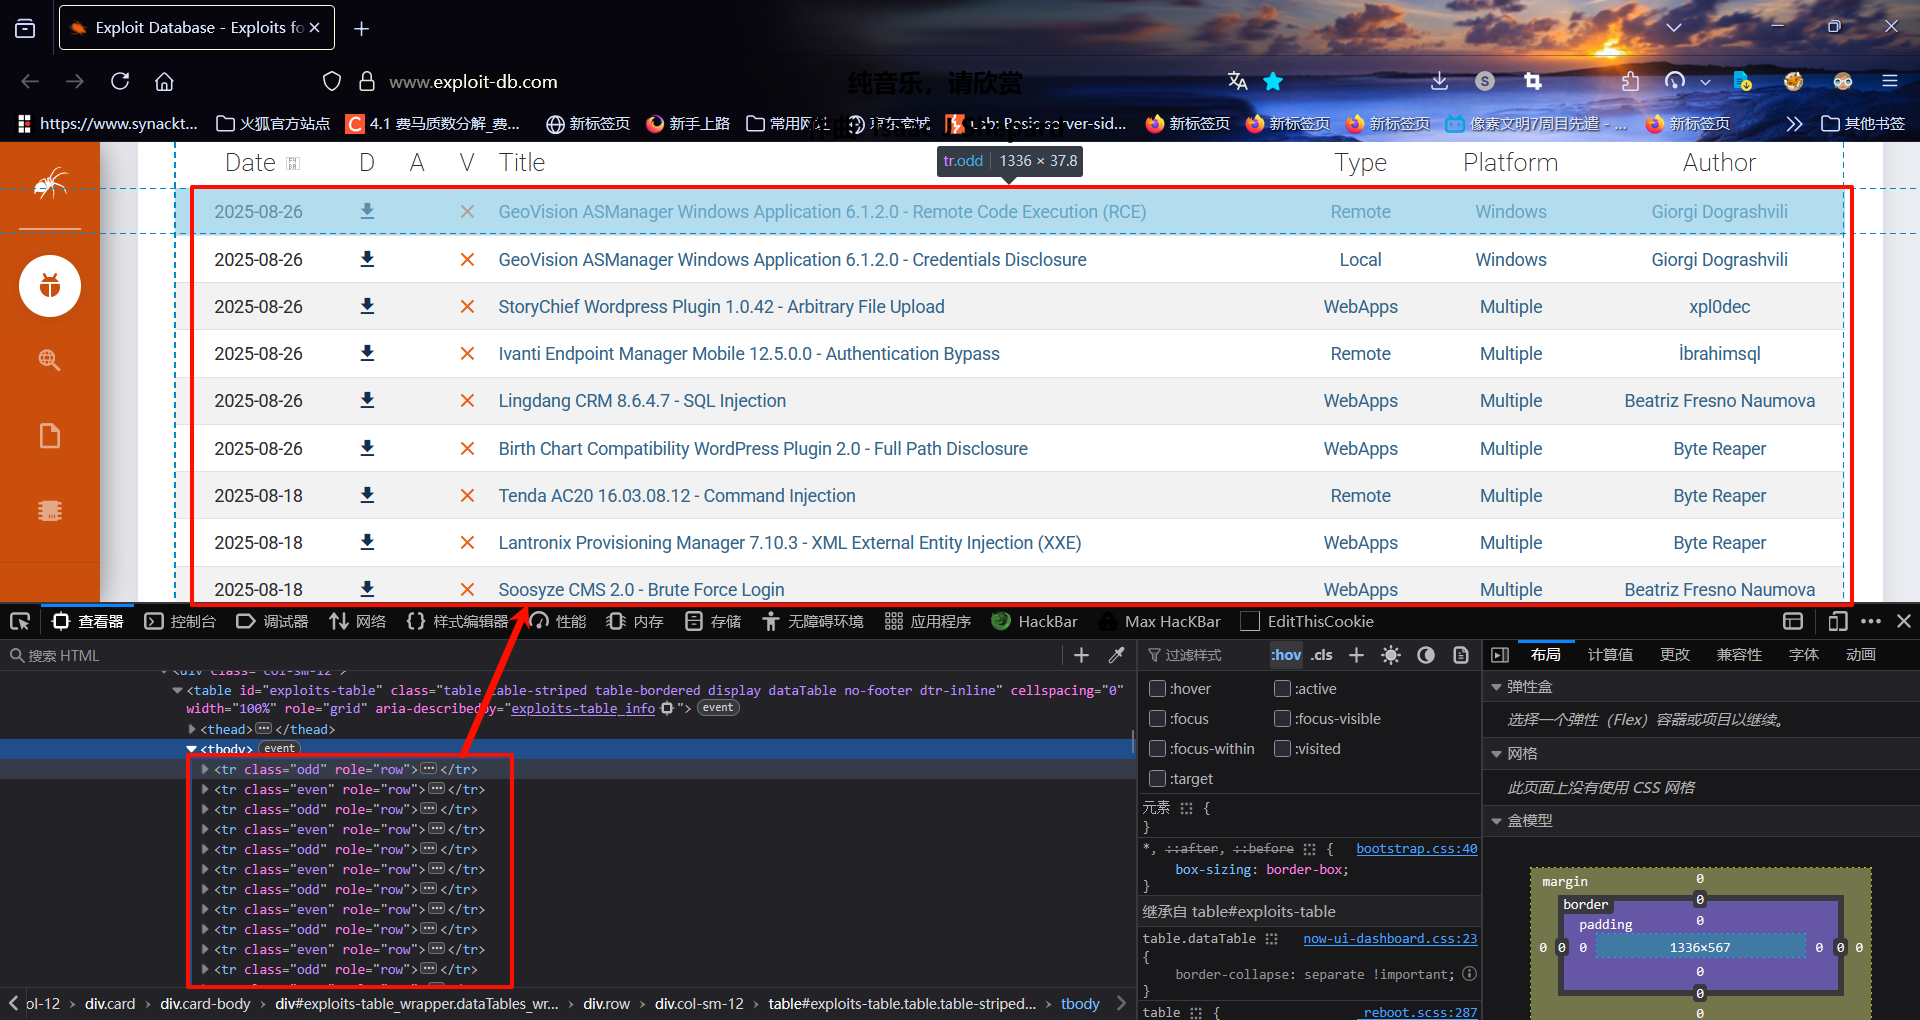Click the blue bookmark star icon

coord(1273,81)
